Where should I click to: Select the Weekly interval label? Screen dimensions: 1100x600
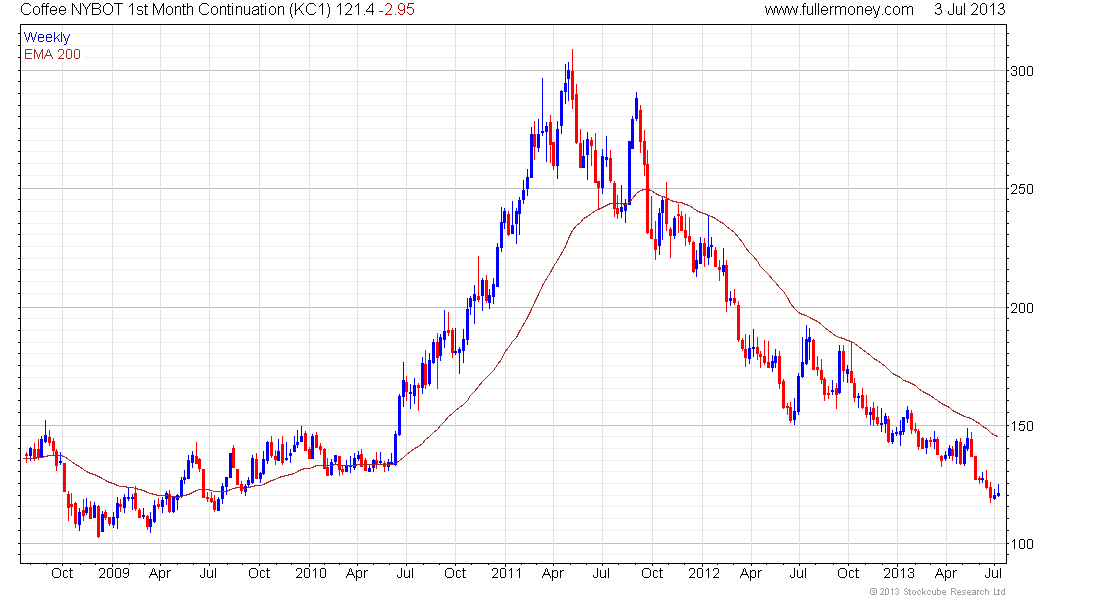tap(47, 37)
